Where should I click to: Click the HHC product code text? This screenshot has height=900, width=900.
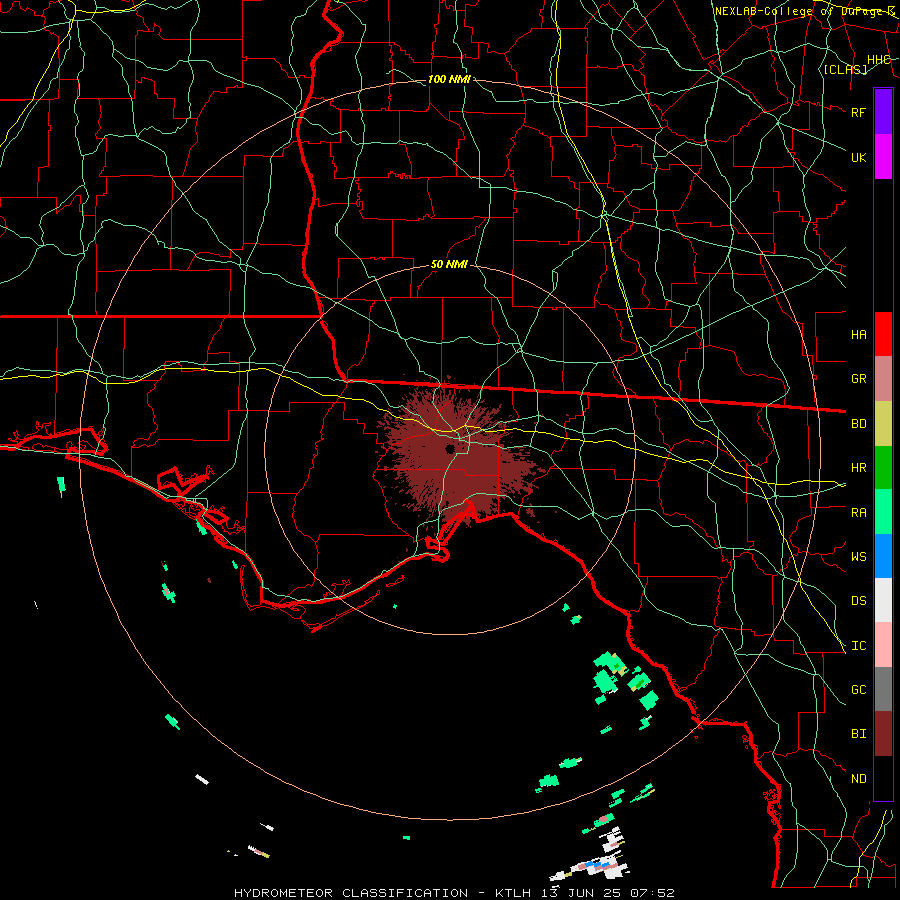coord(878,60)
